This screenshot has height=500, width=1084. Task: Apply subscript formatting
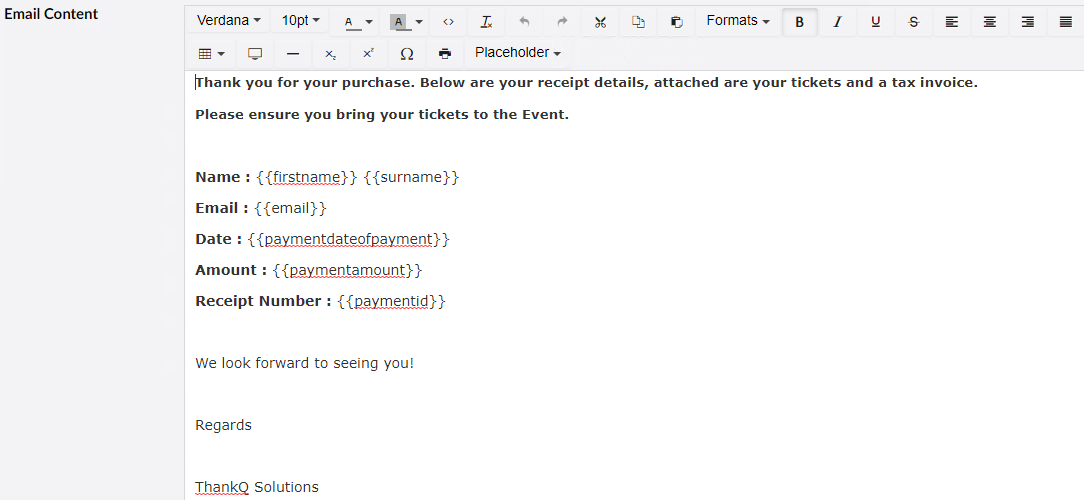[330, 54]
